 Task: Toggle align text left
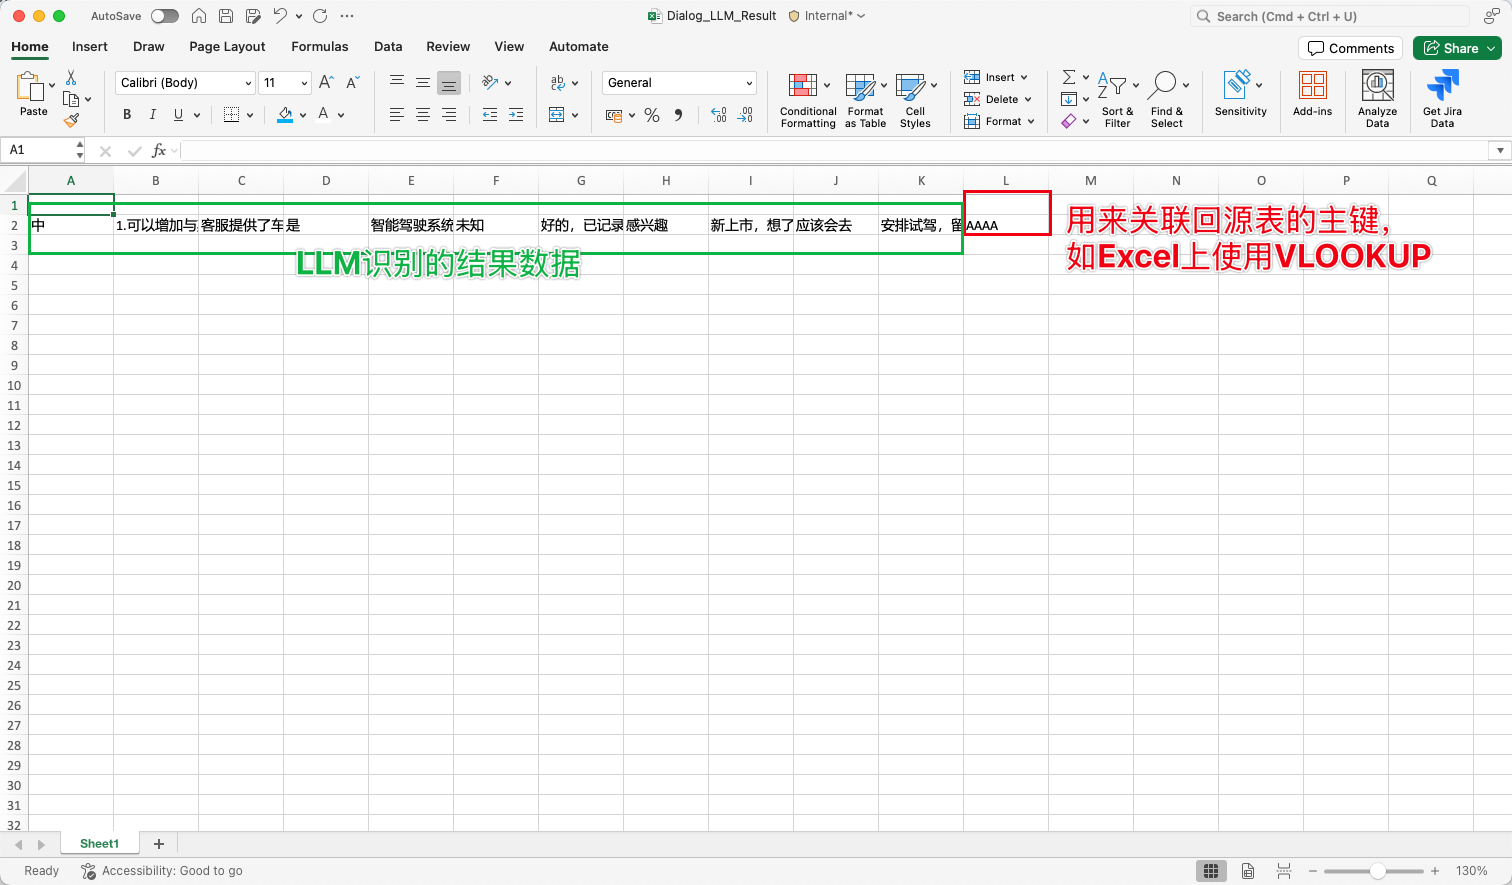(x=397, y=115)
